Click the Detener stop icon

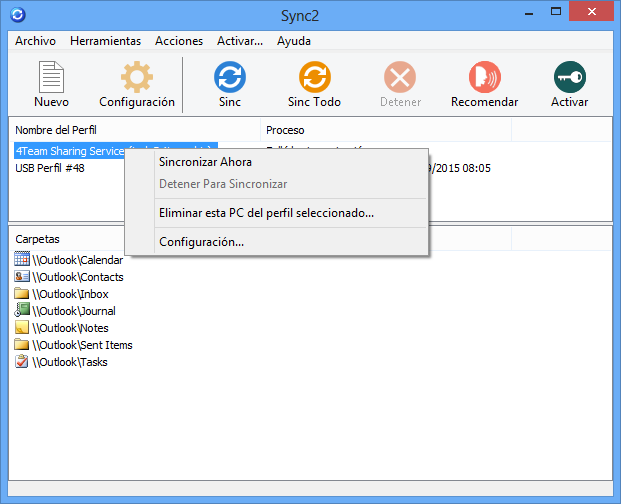400,77
